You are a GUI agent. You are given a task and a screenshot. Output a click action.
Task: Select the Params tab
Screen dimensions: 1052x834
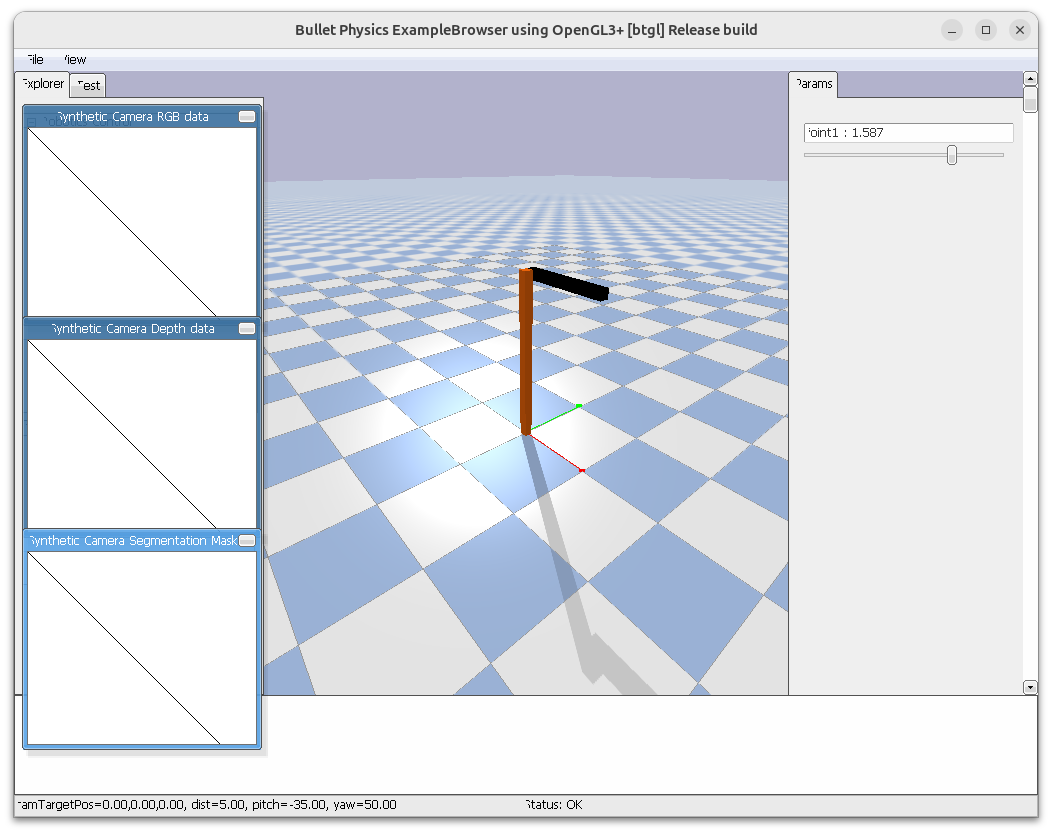(814, 84)
